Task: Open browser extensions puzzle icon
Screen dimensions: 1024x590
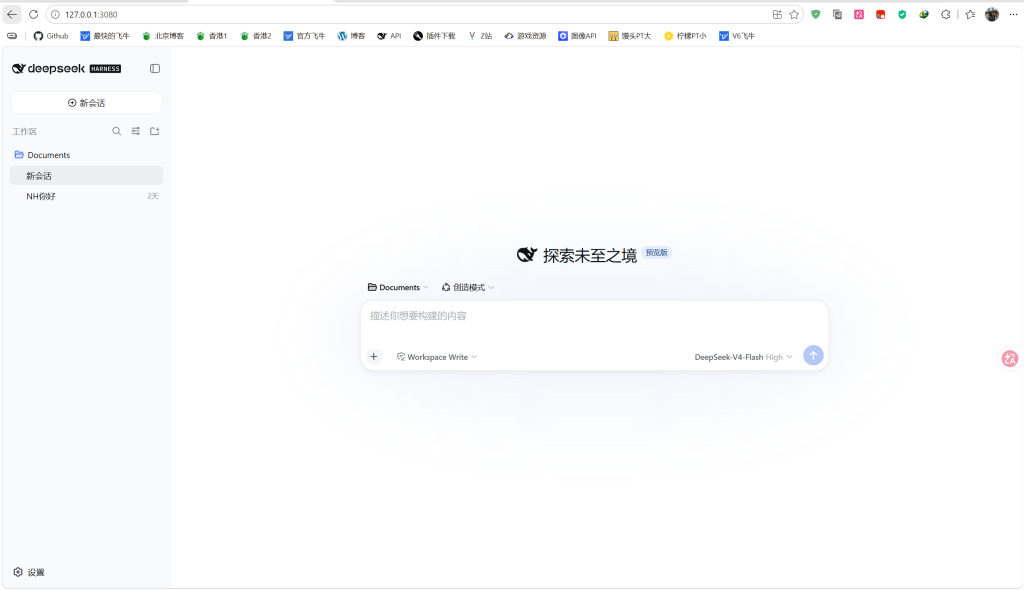Action: 946,14
